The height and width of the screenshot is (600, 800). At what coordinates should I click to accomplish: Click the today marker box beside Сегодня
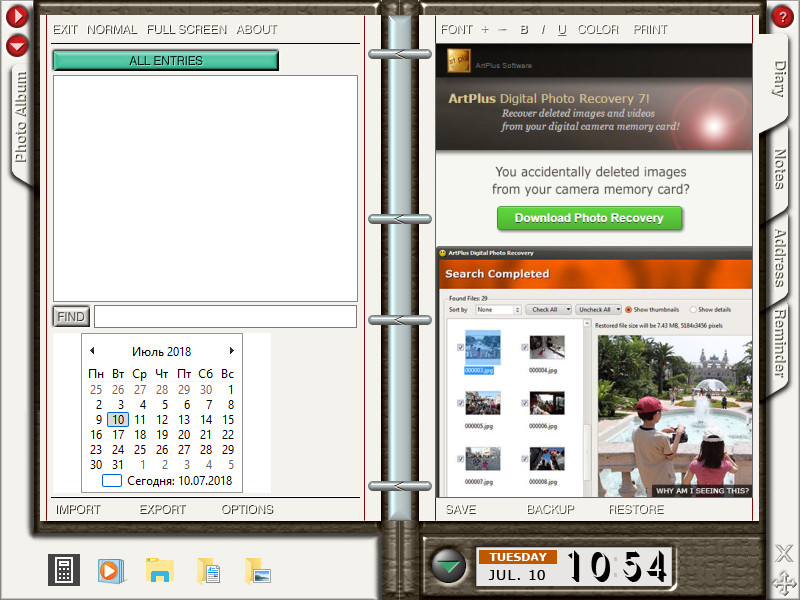112,481
